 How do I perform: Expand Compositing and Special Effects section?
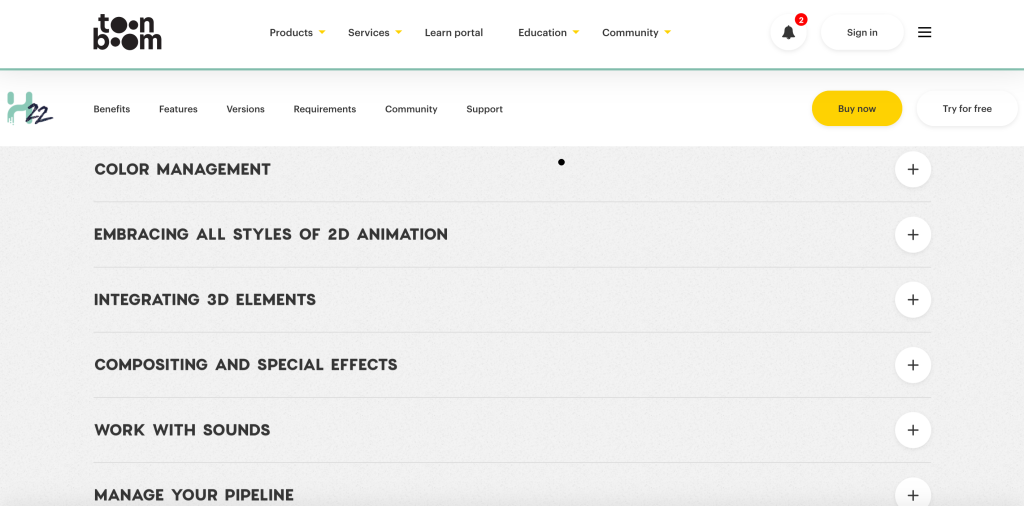[x=912, y=365]
